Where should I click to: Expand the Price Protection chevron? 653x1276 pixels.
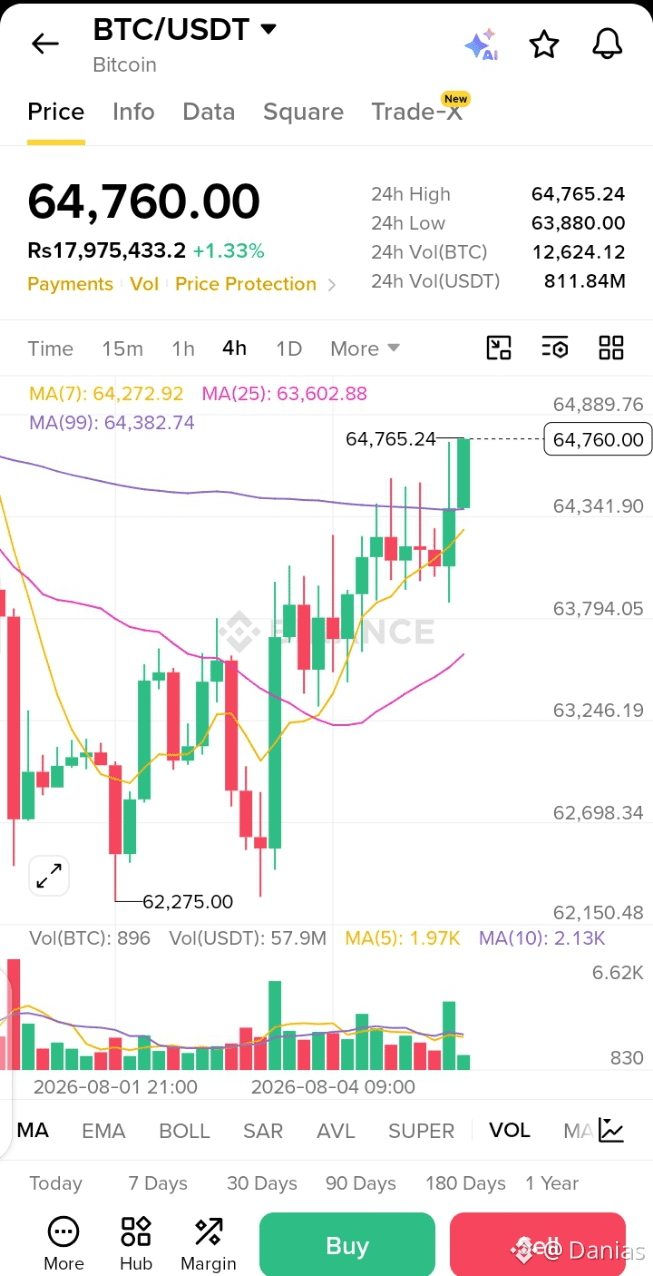tap(332, 285)
